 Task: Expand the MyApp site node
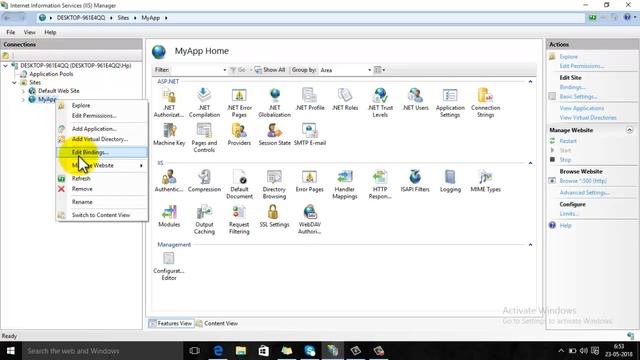(23, 100)
